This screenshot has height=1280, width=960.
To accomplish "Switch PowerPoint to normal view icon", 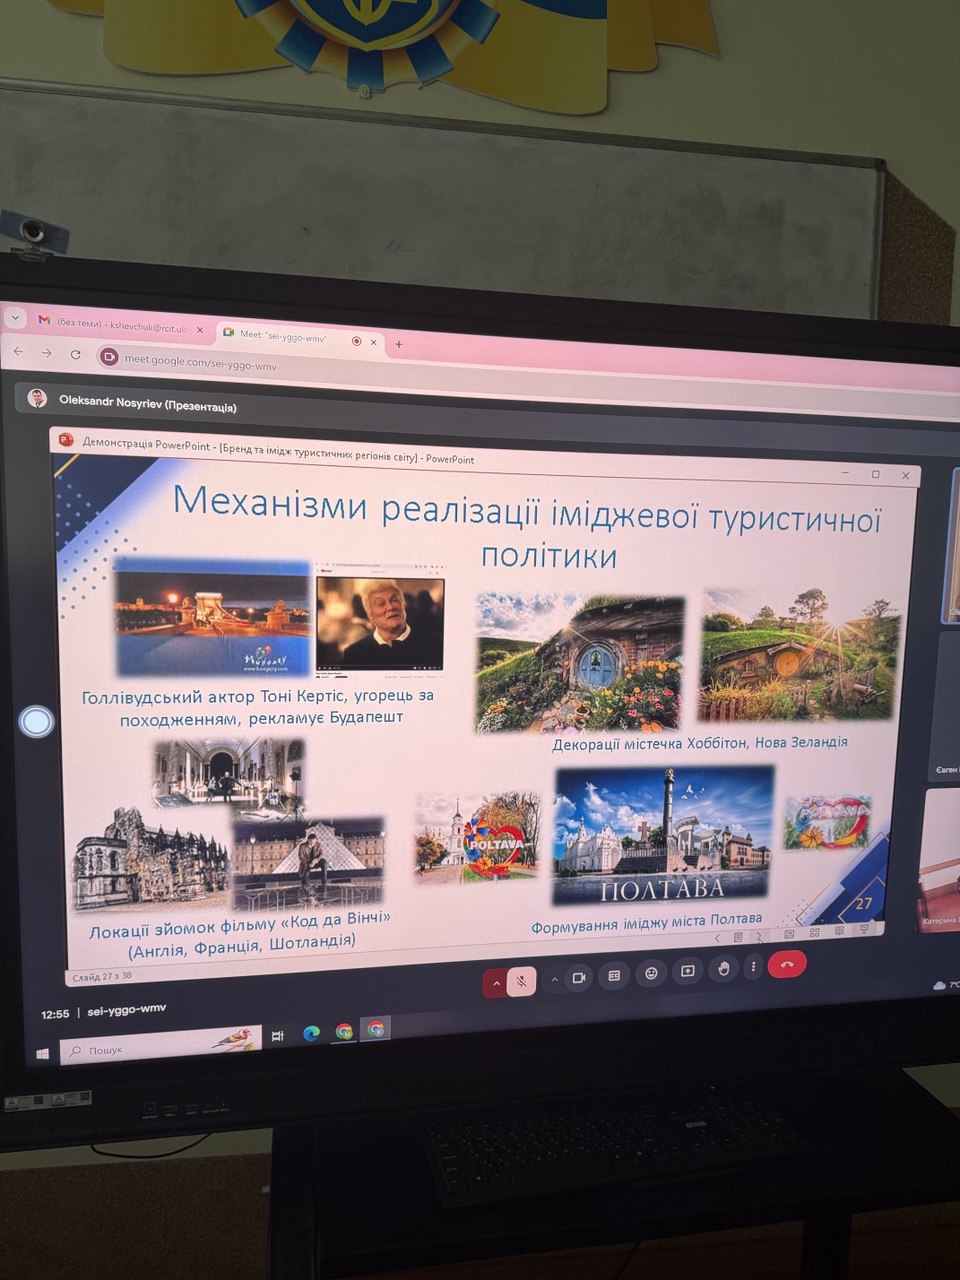I will (789, 934).
